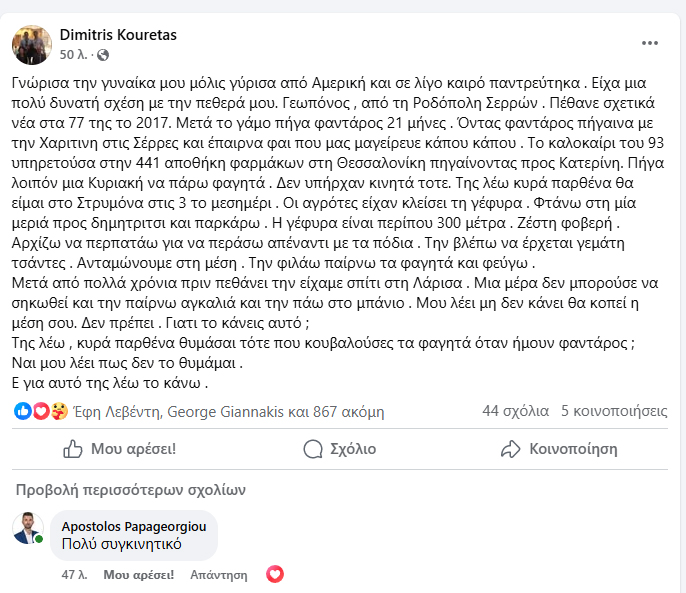
Task: Click the heart reaction on Apostolos' comment
Action: point(275,574)
